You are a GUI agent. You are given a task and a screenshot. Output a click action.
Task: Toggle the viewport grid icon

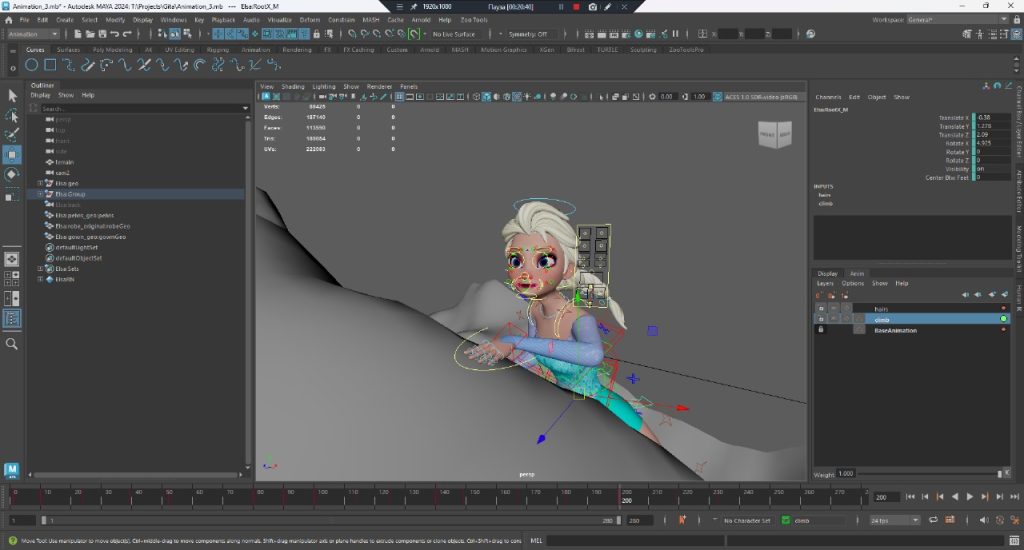(399, 97)
